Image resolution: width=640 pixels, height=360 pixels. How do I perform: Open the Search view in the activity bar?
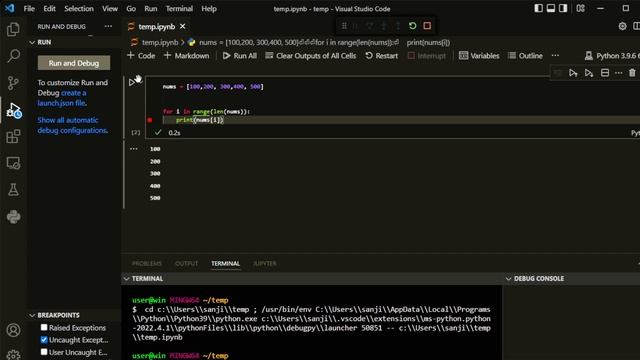(x=13, y=56)
